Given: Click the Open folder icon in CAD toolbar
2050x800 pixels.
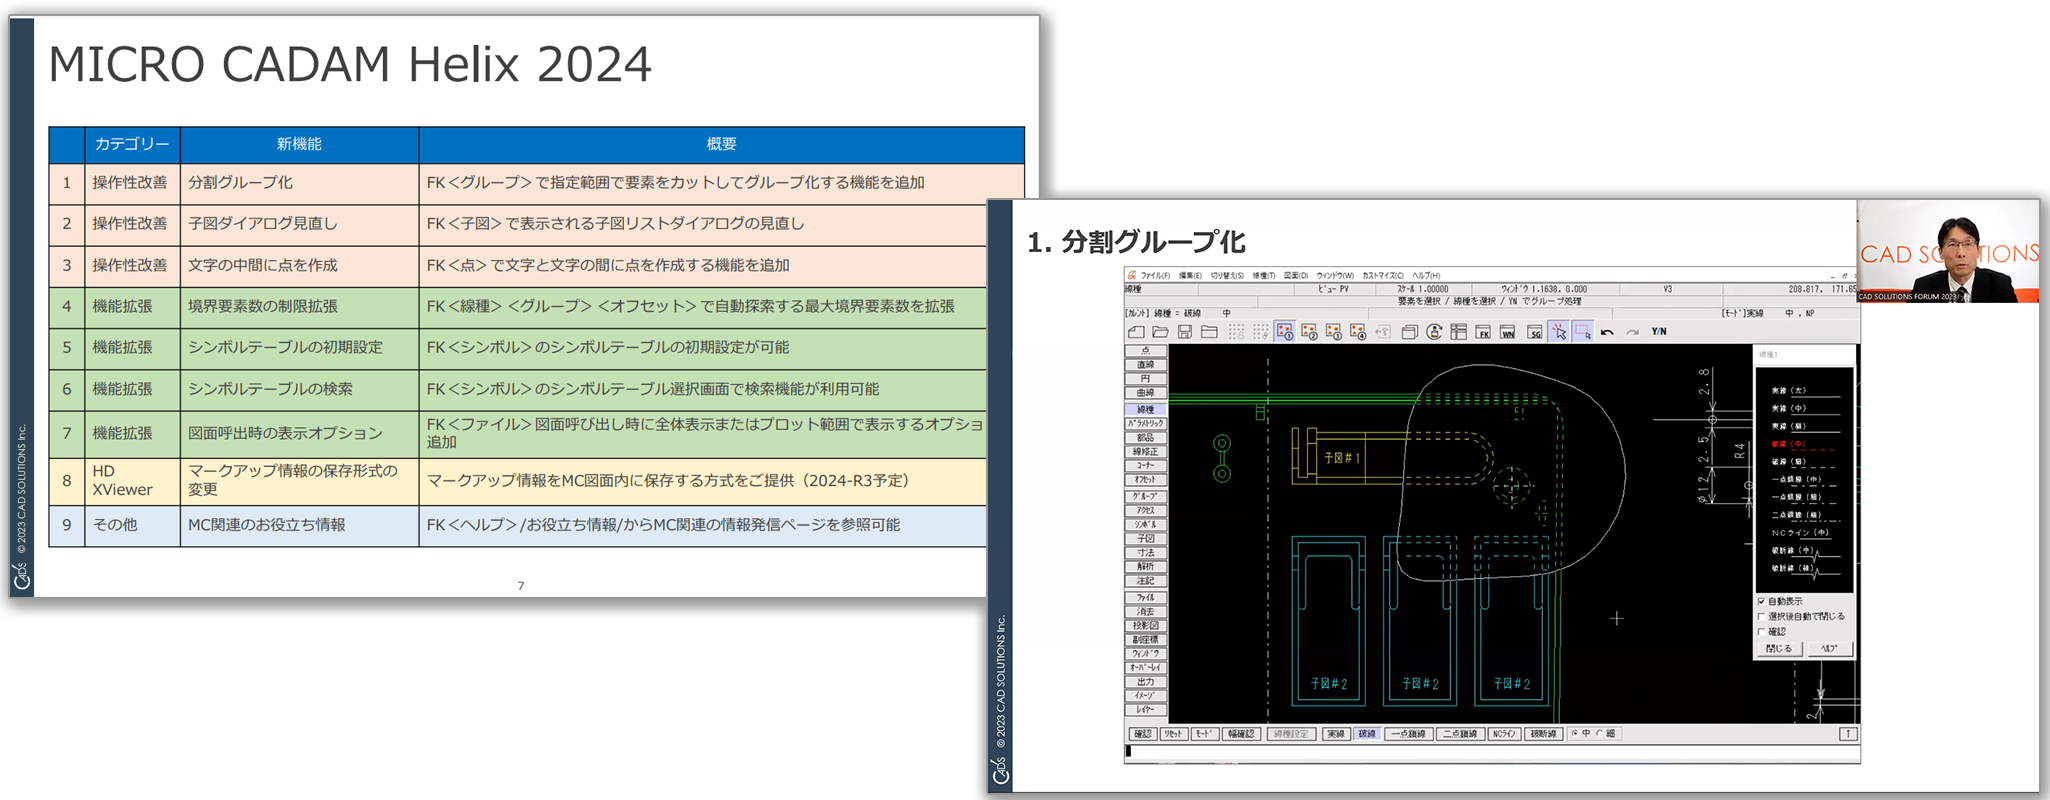Looking at the screenshot, I should [1160, 332].
